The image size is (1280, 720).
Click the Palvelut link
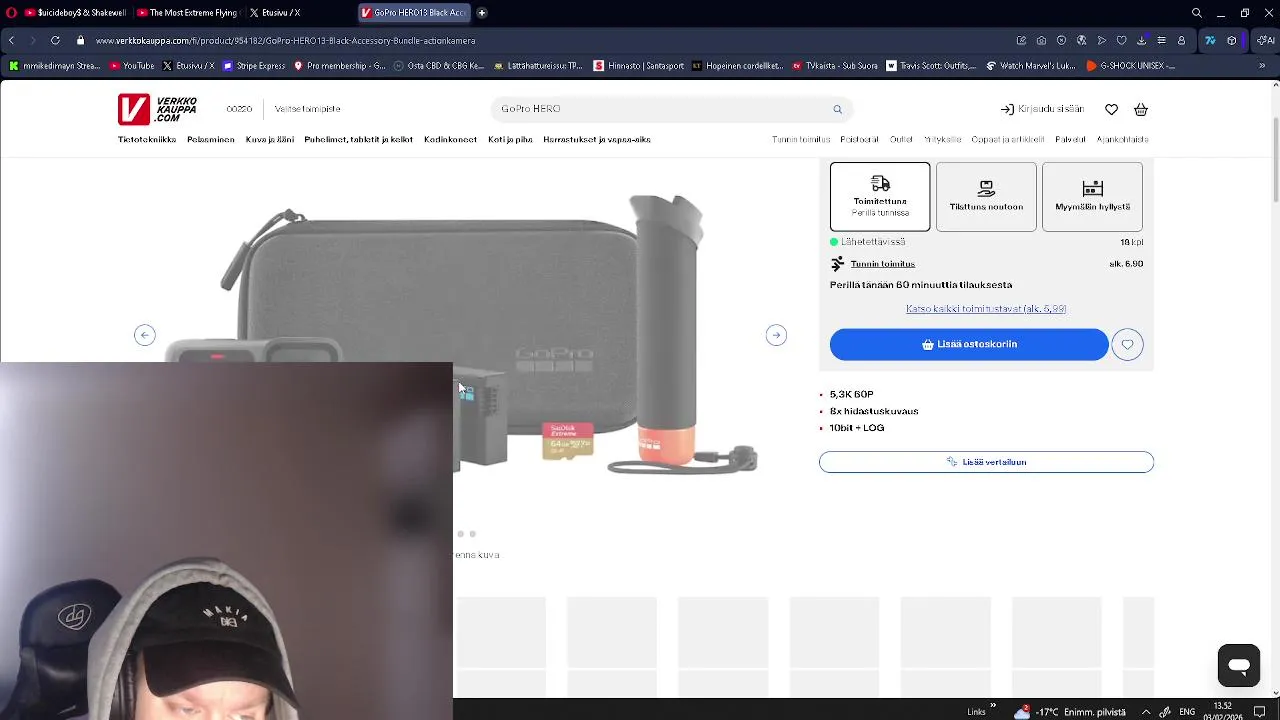tap(1070, 140)
